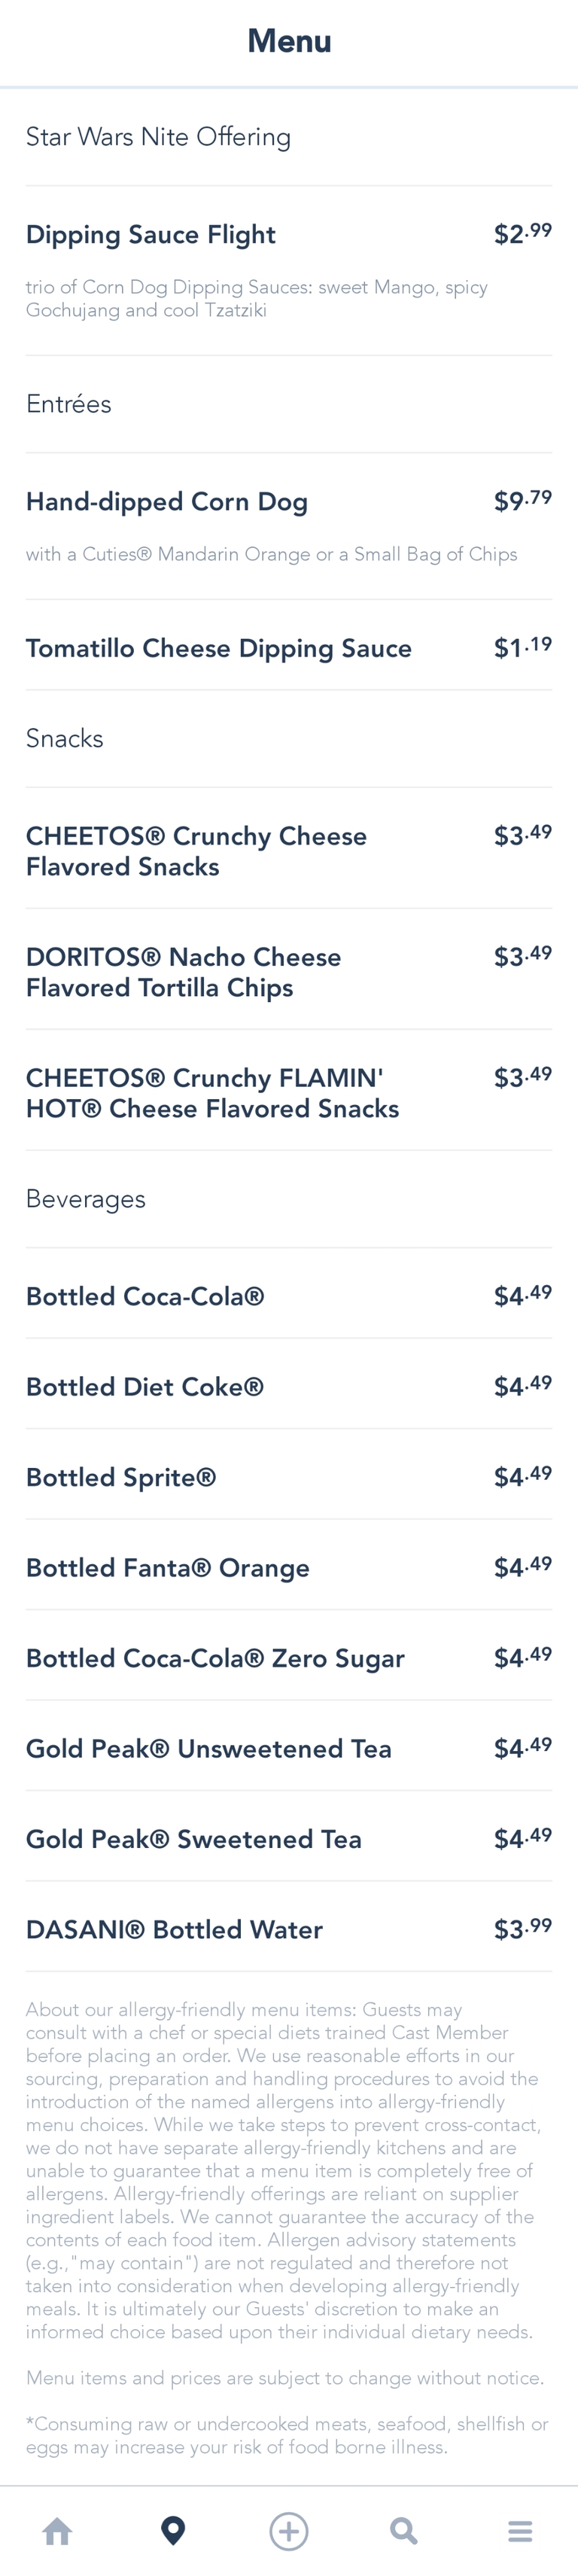This screenshot has height=2576, width=578.
Task: Click the $9.79 corn dog price
Action: coord(522,501)
